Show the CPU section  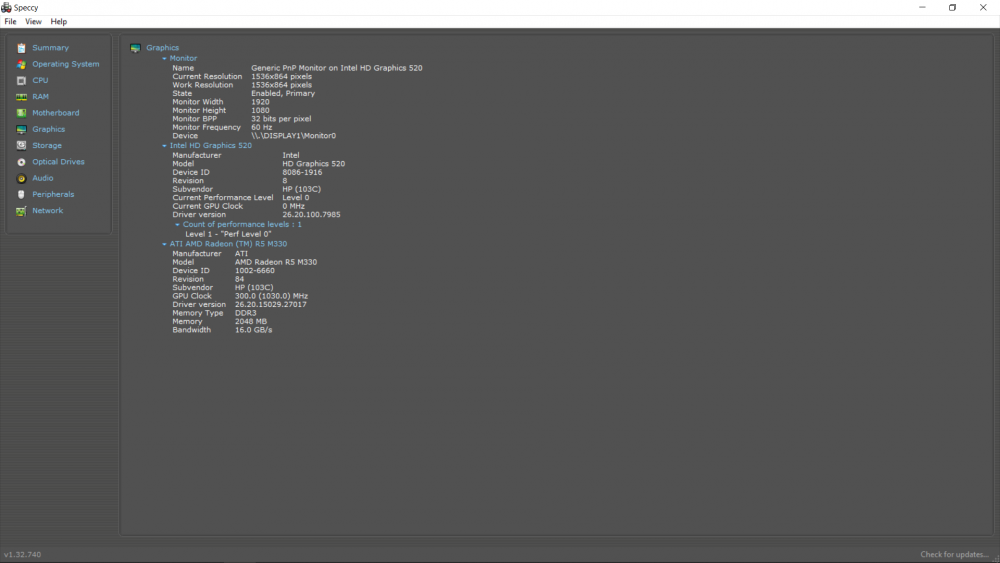tap(40, 80)
